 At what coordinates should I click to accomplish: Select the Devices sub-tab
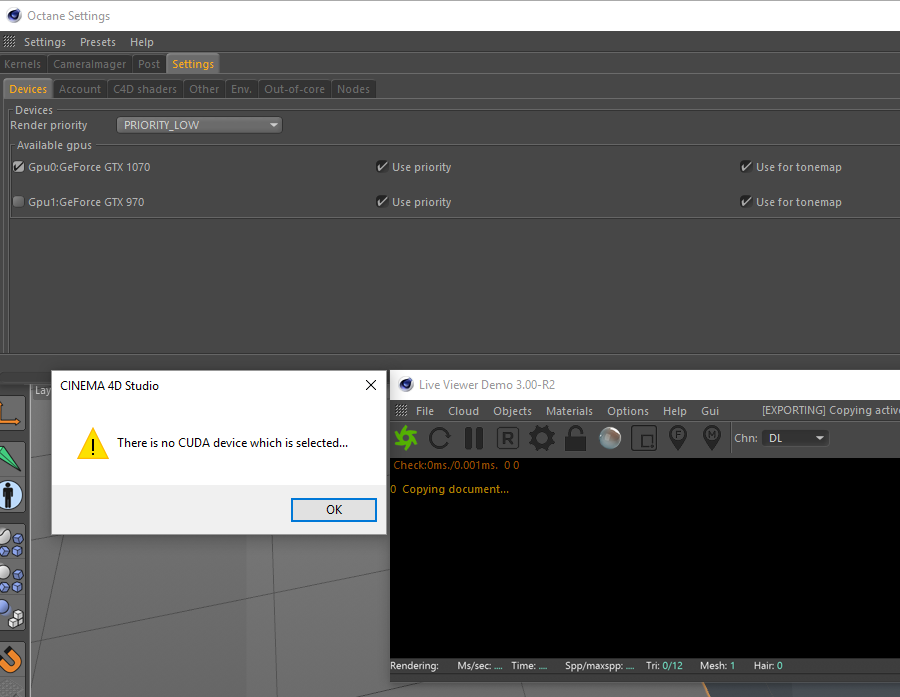(28, 89)
